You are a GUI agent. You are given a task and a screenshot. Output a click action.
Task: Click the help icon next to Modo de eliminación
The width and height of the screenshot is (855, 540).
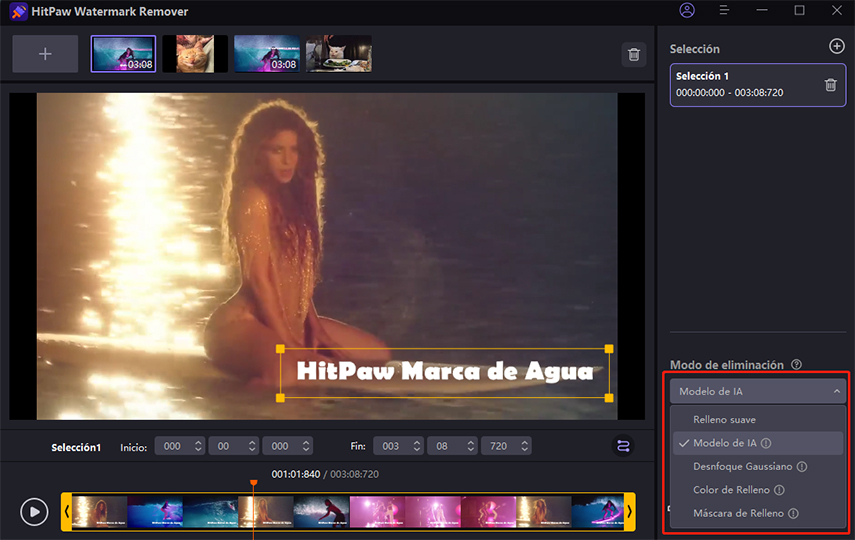(x=796, y=365)
